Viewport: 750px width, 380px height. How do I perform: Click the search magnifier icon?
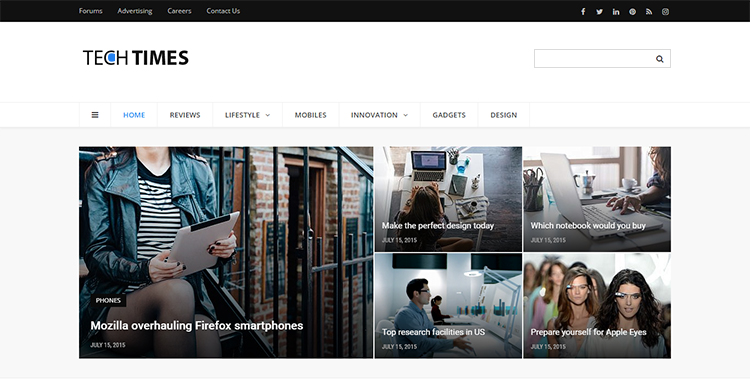[x=660, y=59]
